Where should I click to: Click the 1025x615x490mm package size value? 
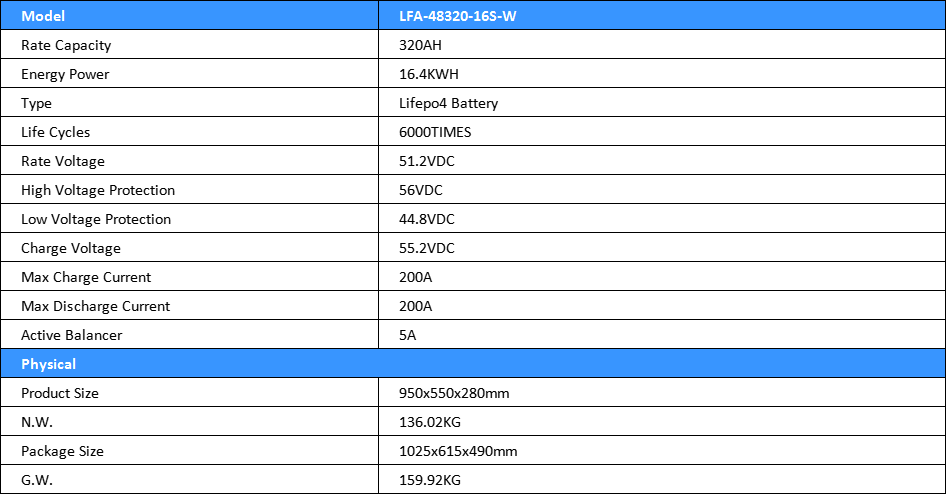coord(458,451)
